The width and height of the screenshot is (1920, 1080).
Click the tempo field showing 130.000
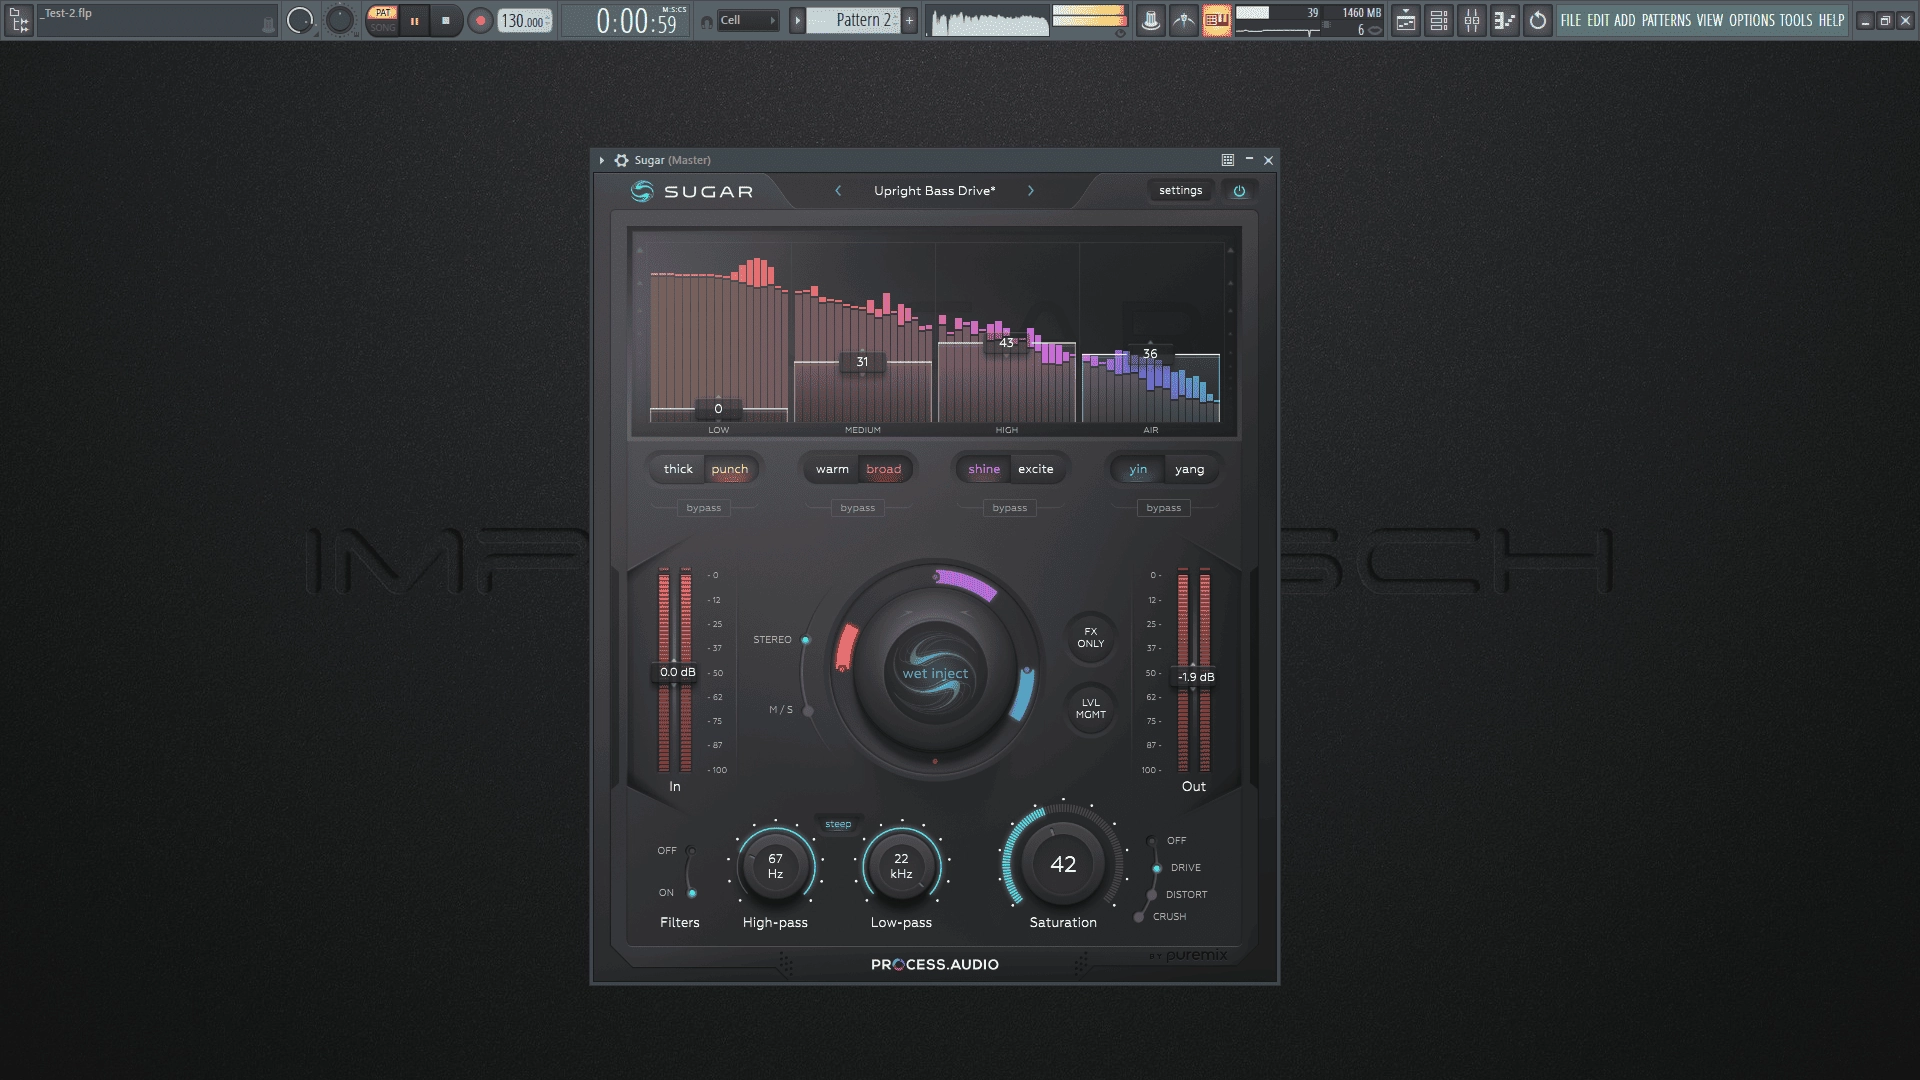(x=525, y=20)
